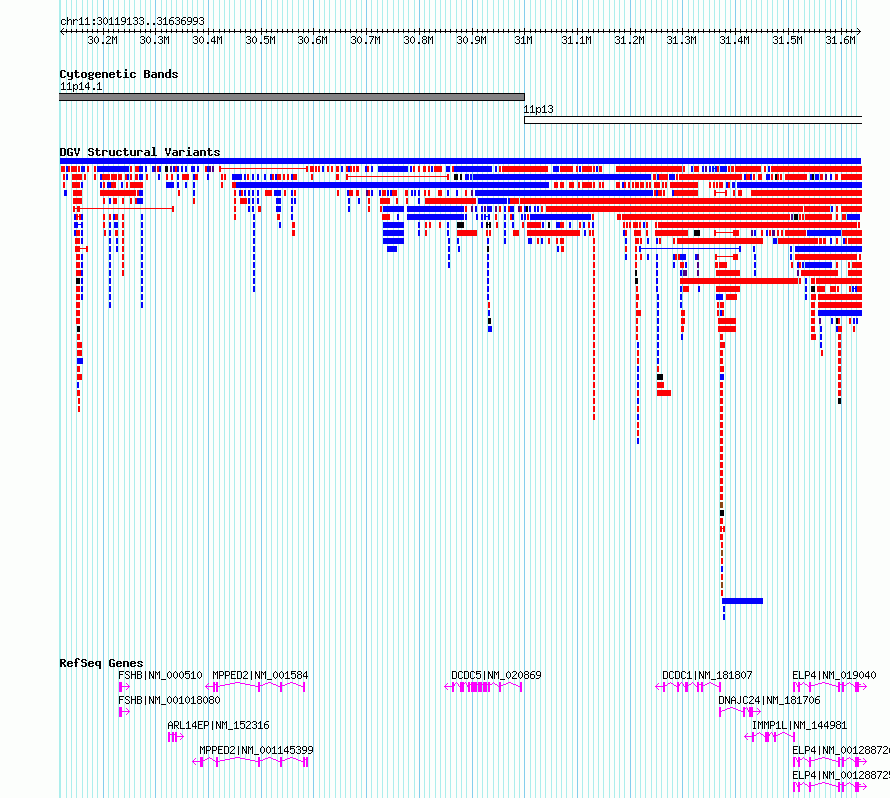Click the IMMP1L gene structure glyph

(770, 737)
